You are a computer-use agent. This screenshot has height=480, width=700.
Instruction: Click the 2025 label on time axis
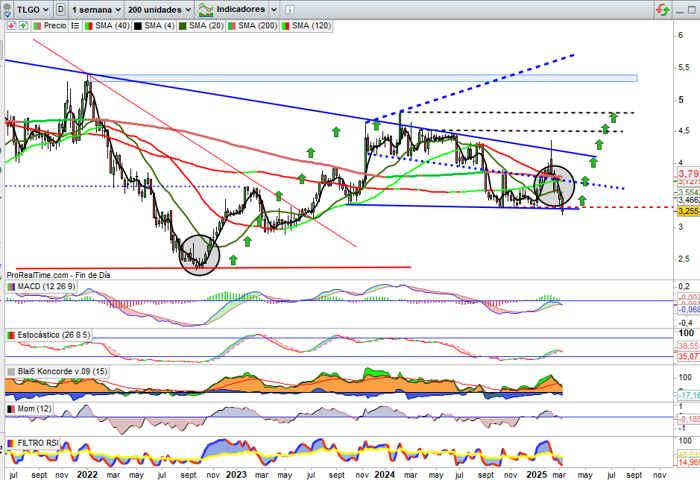click(537, 474)
